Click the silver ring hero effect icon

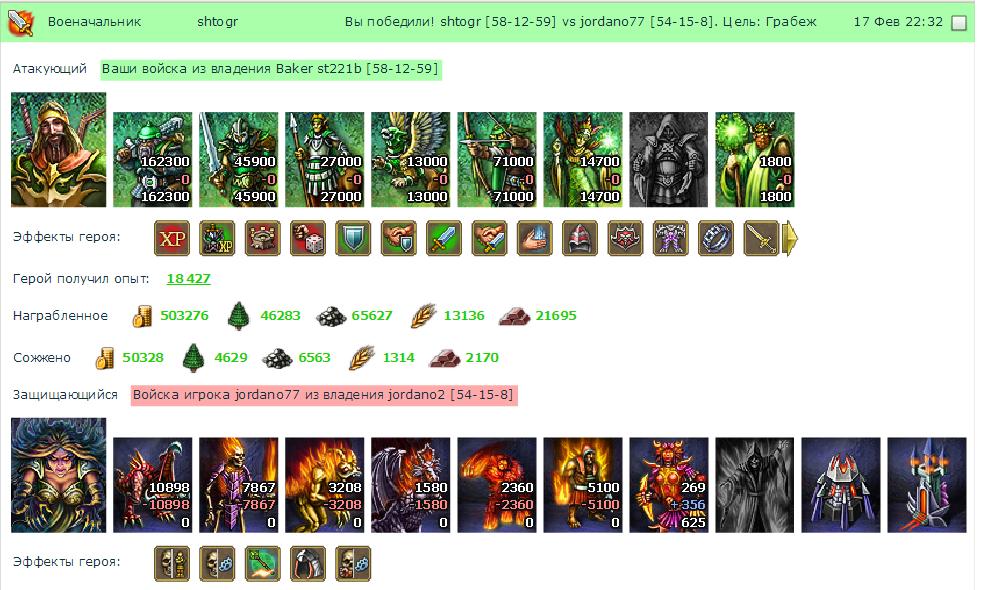pos(716,238)
